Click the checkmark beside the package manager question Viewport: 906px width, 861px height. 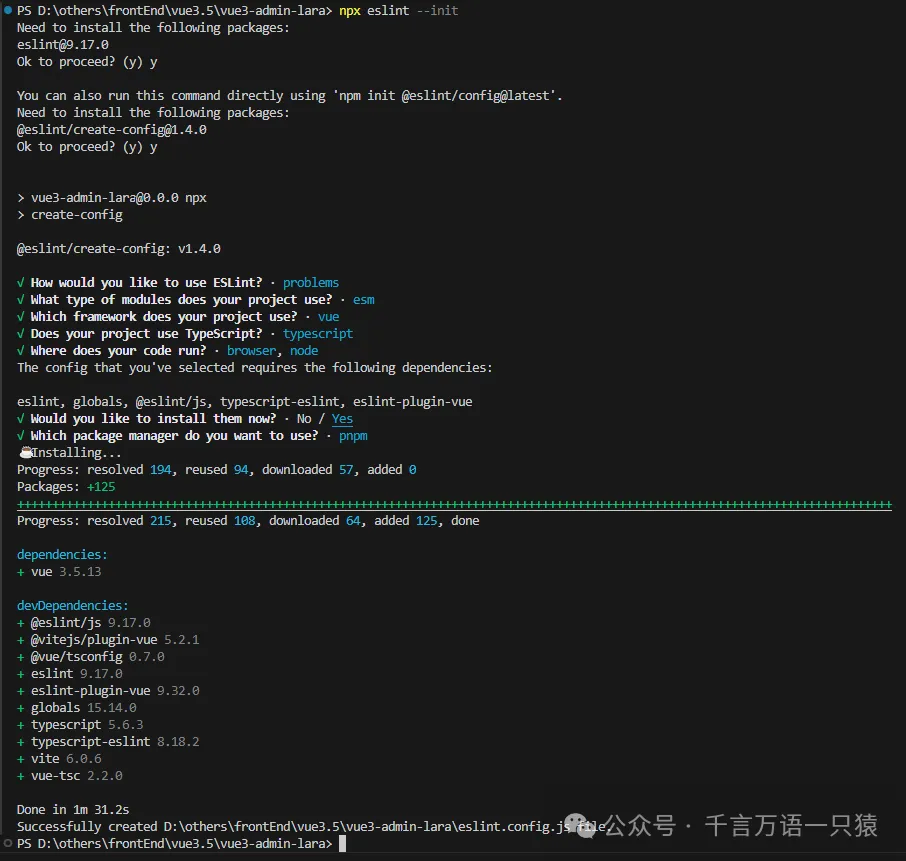[22, 436]
